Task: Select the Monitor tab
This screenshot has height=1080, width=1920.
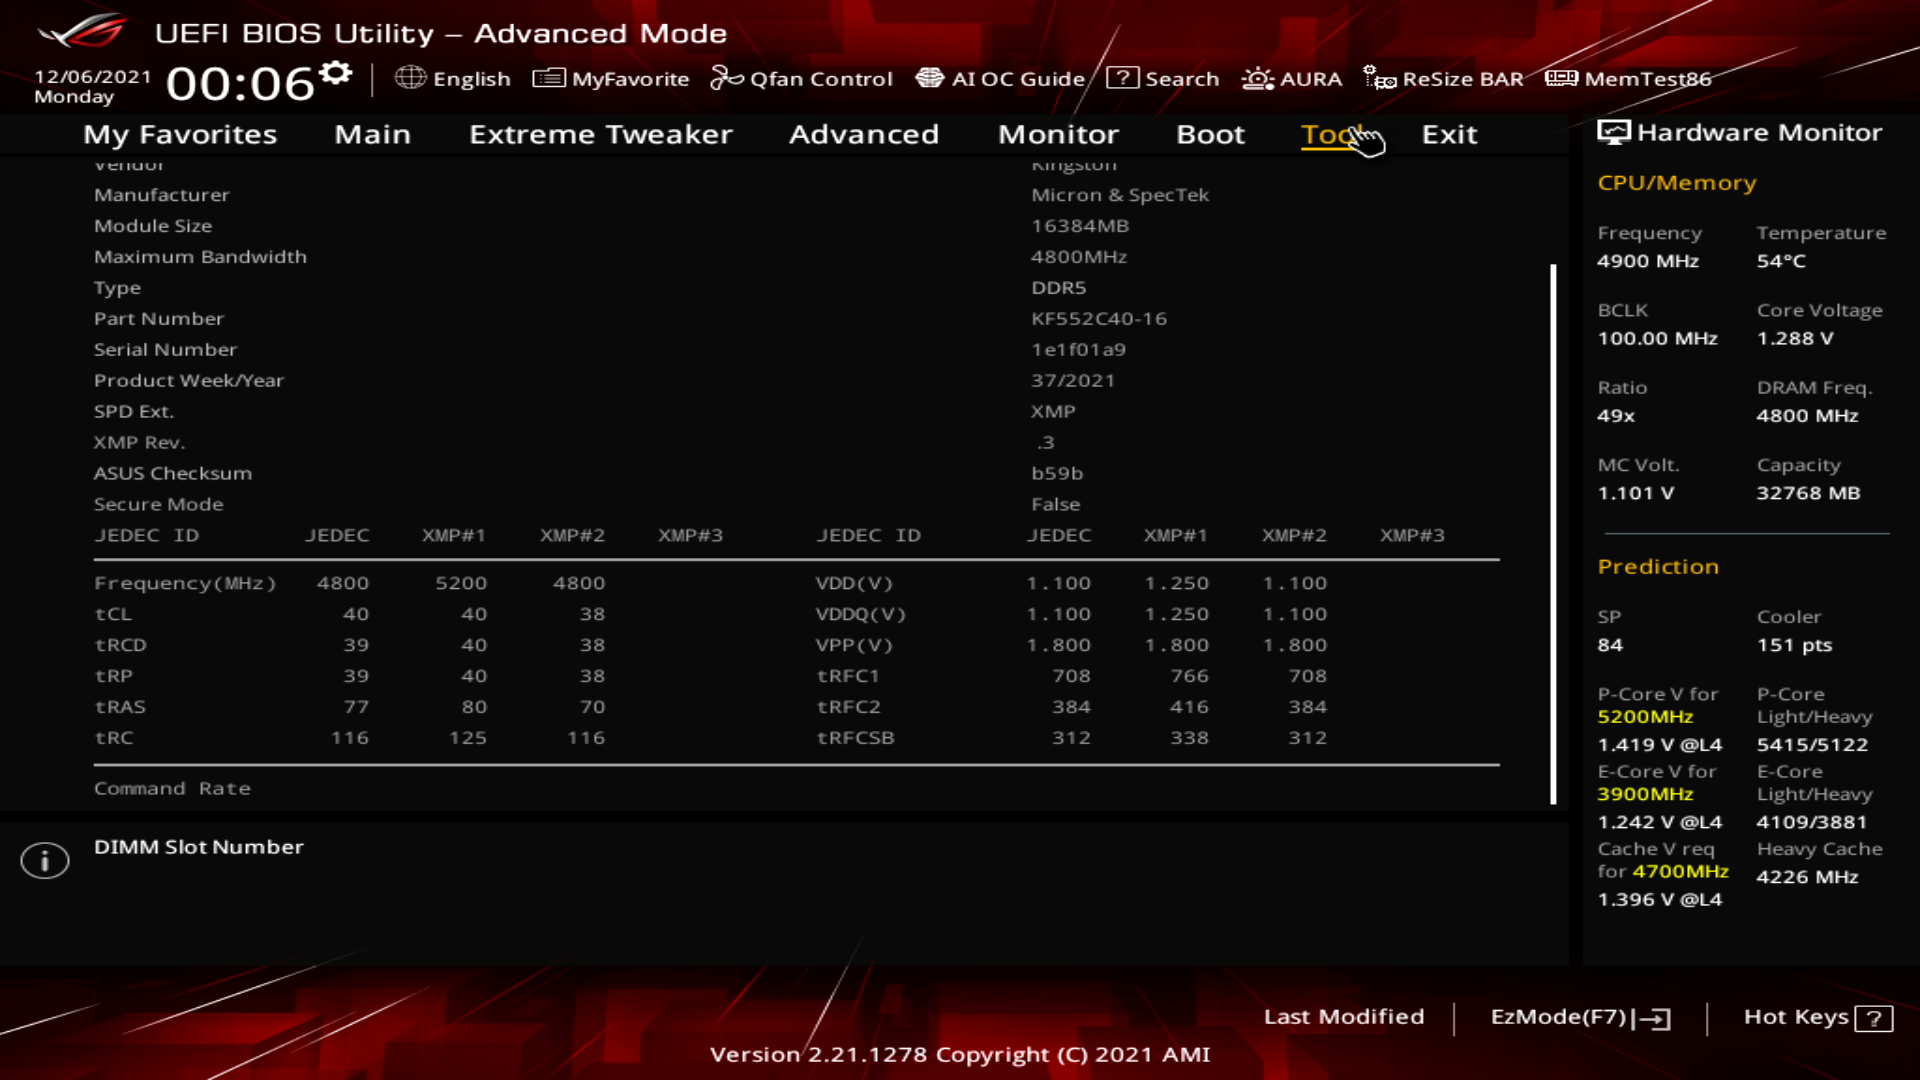Action: point(1058,134)
